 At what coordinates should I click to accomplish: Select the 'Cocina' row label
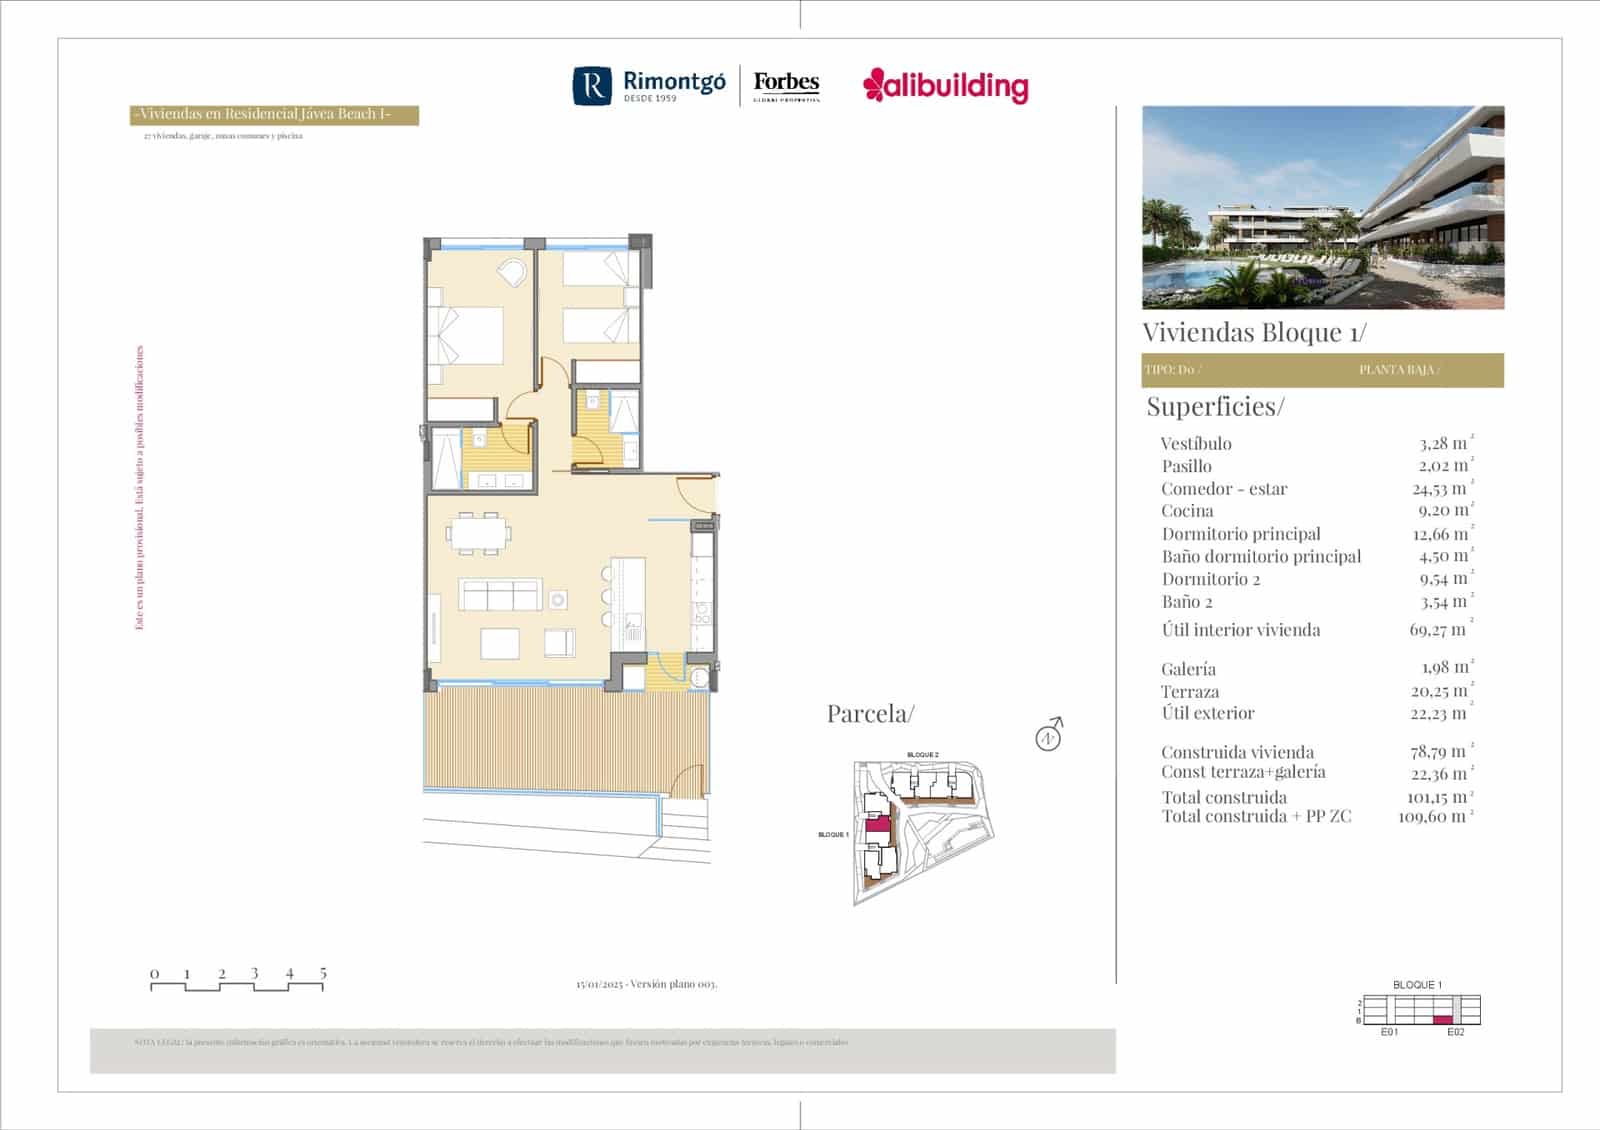tap(1187, 511)
